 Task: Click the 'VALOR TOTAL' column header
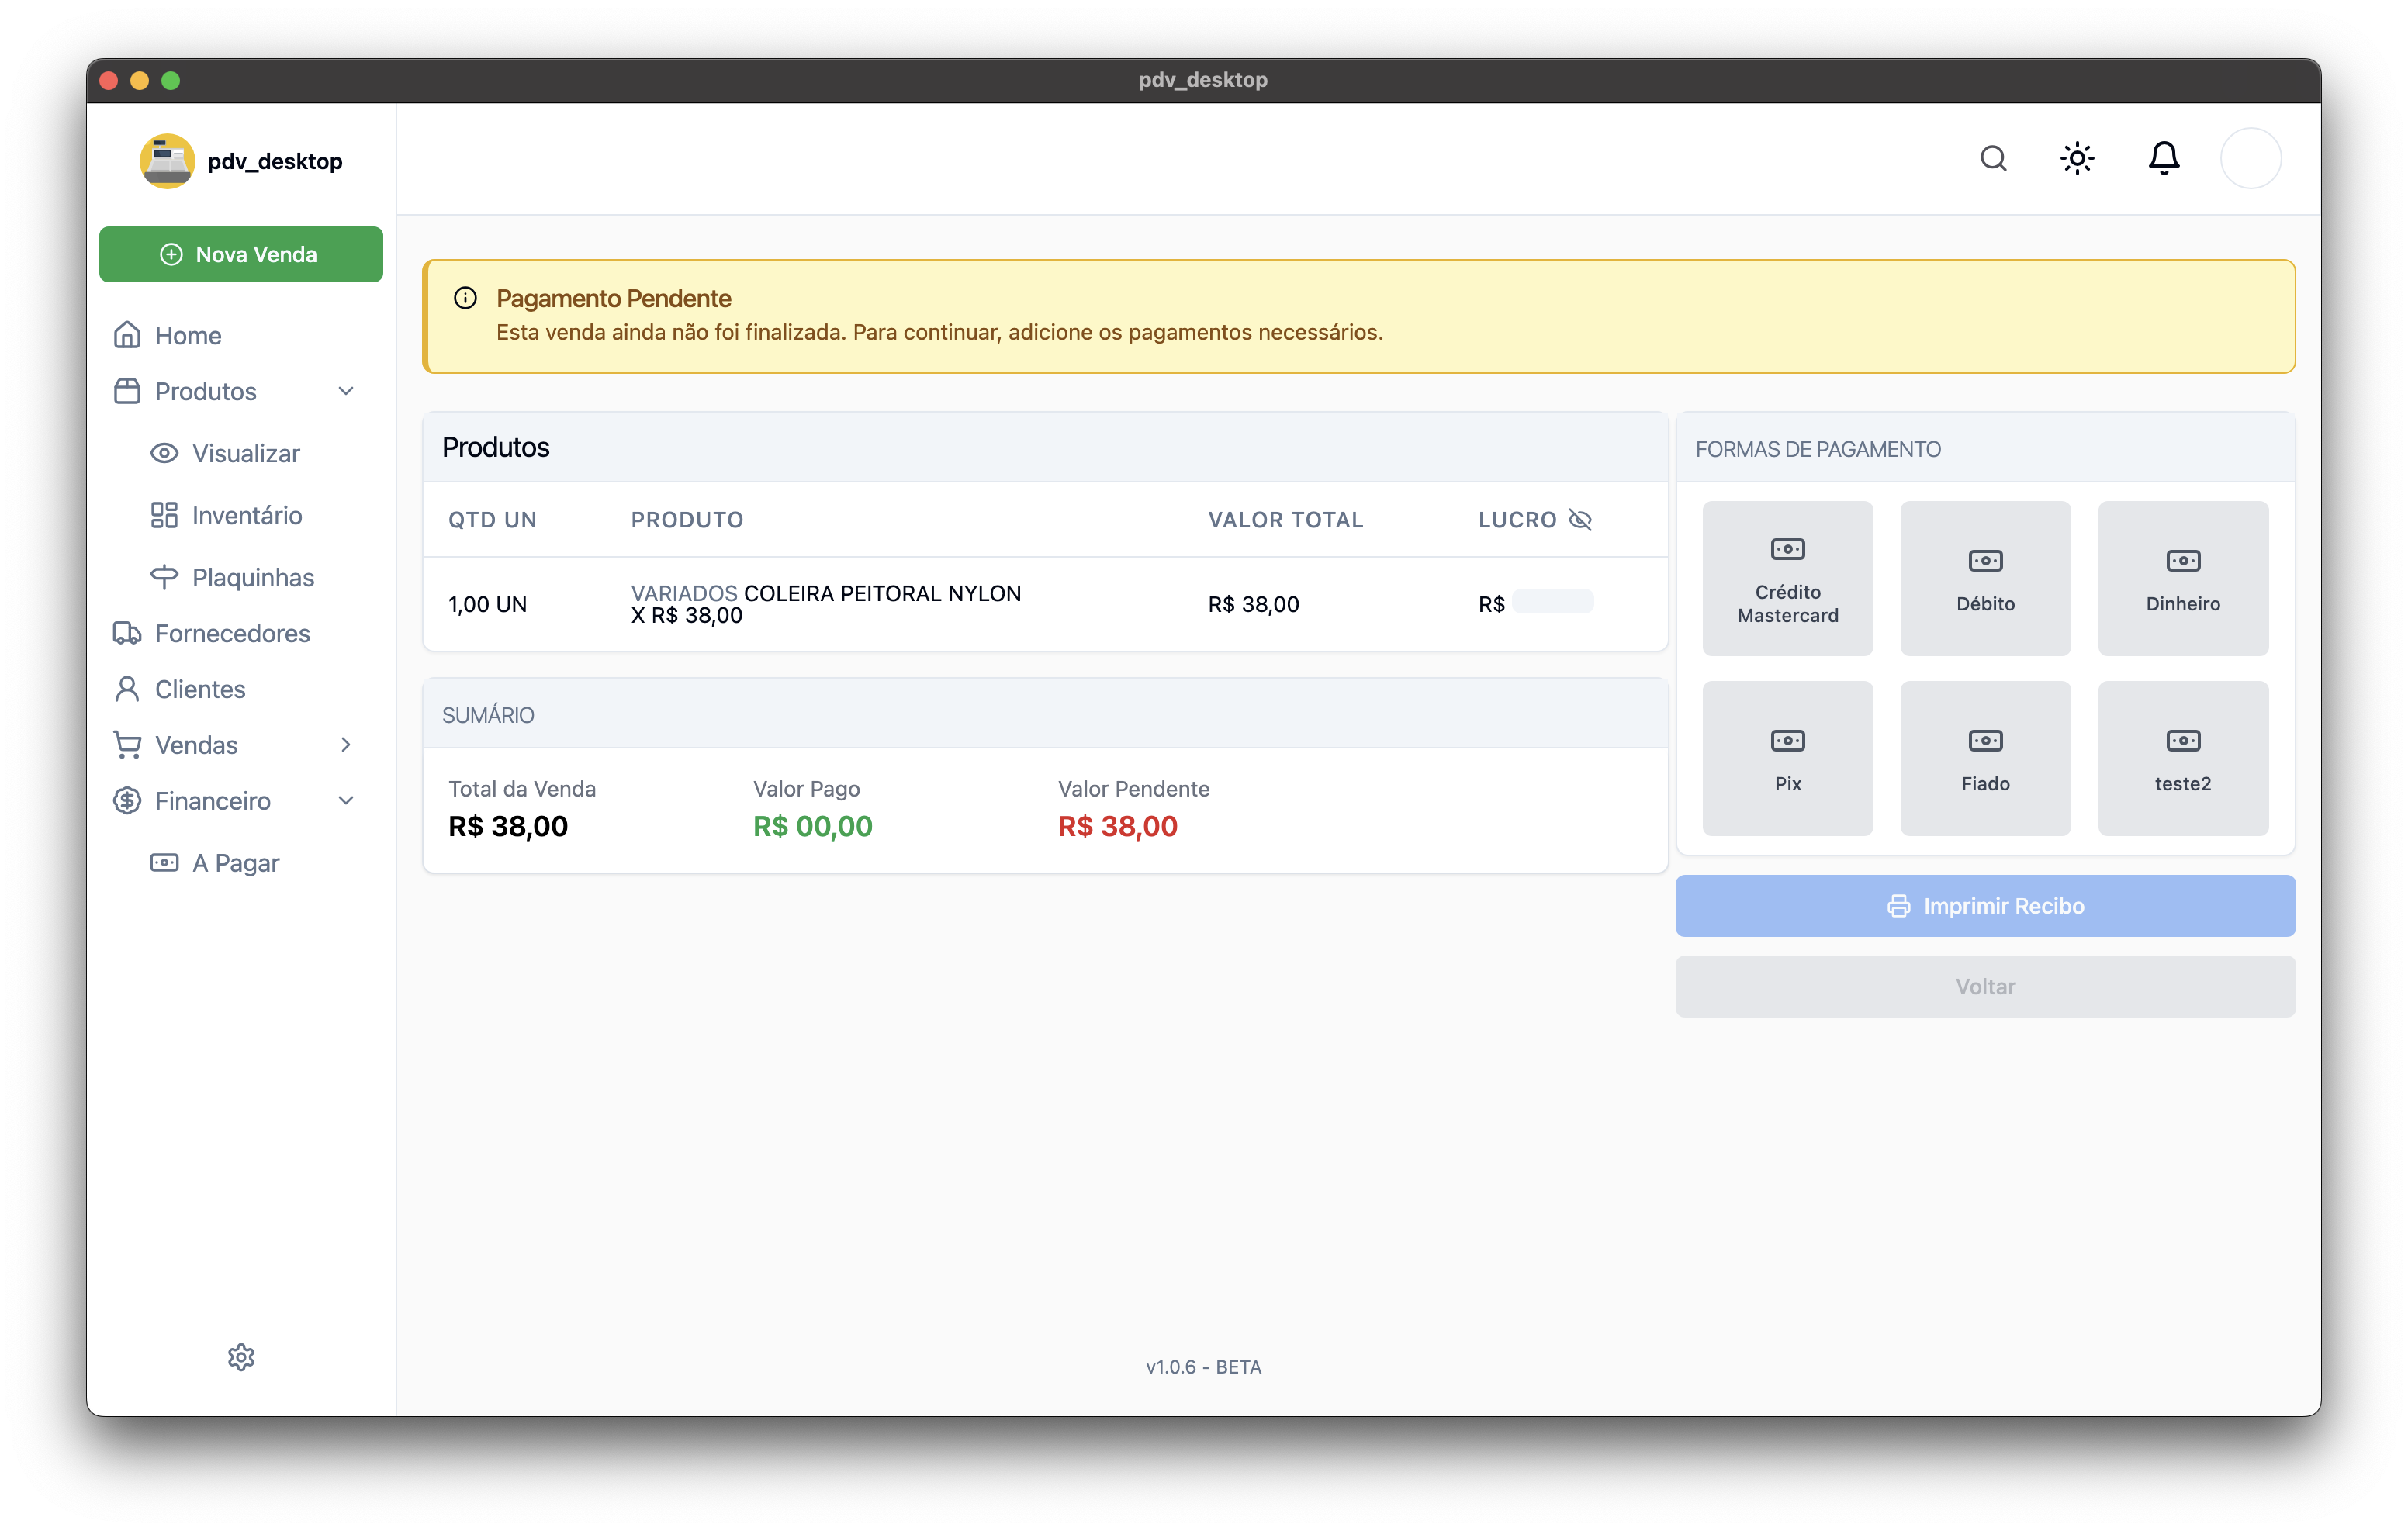(1286, 520)
